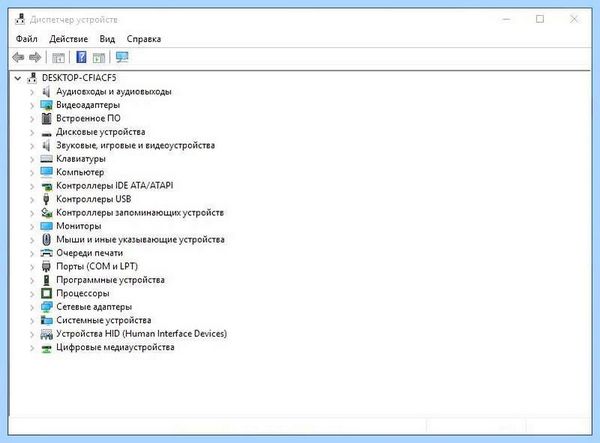Click the Программные устройства icon

46,280
